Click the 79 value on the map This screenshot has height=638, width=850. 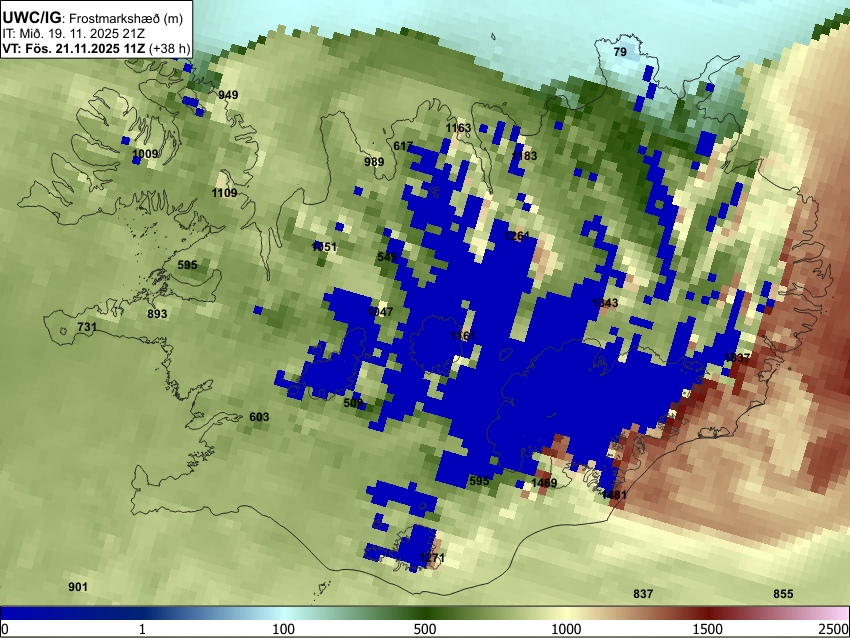tap(620, 52)
